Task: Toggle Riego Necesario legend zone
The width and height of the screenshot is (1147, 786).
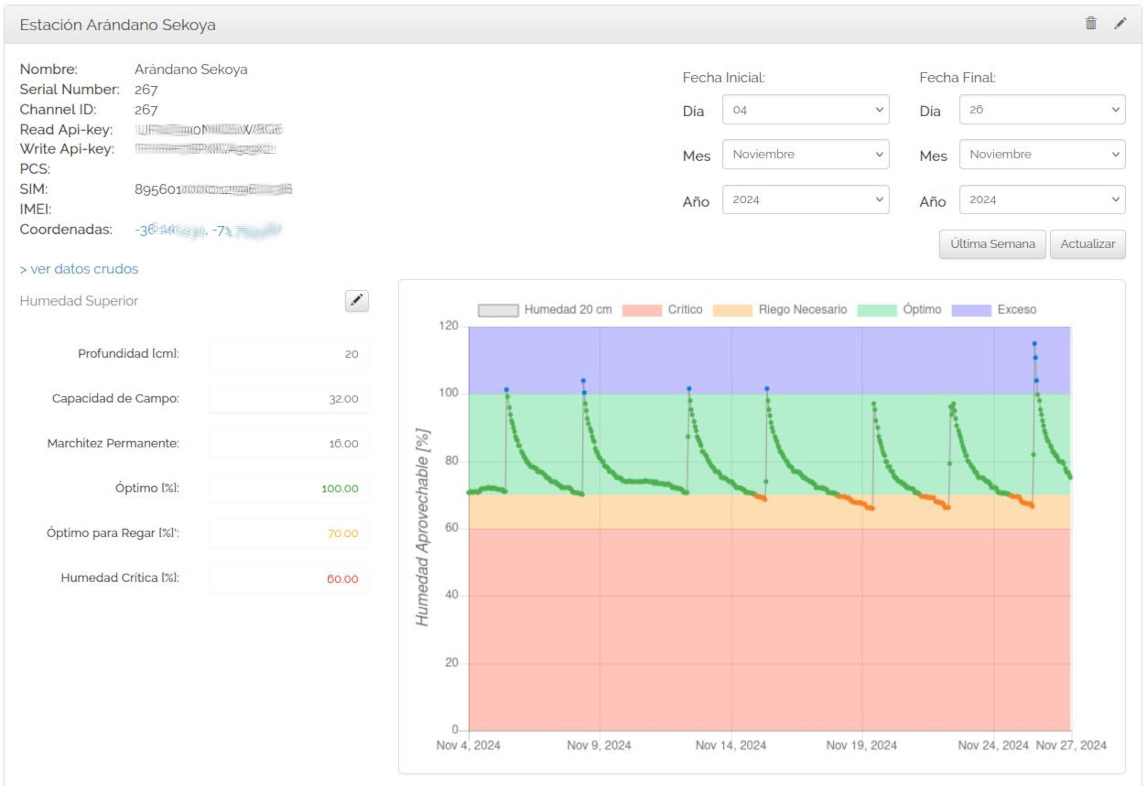Action: tap(732, 310)
